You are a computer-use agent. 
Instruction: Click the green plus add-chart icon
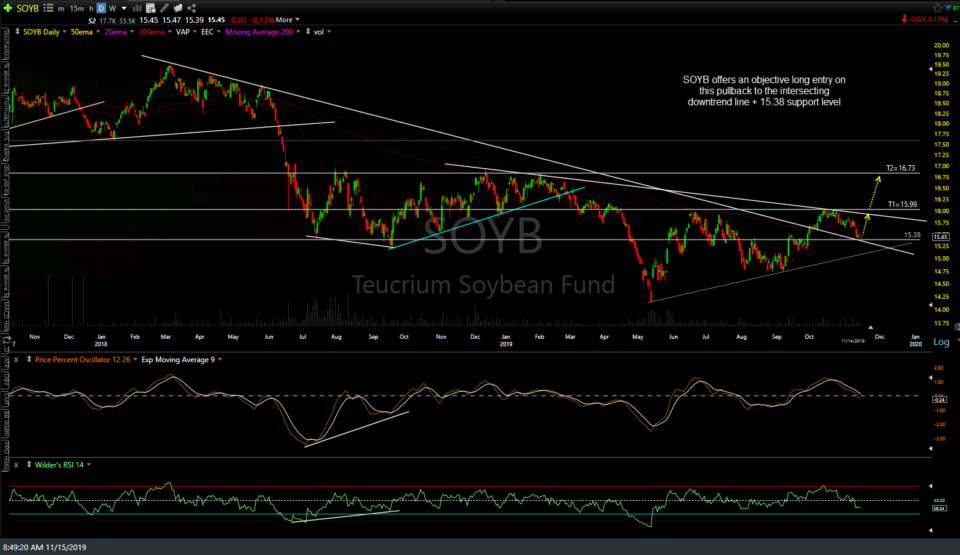point(8,9)
